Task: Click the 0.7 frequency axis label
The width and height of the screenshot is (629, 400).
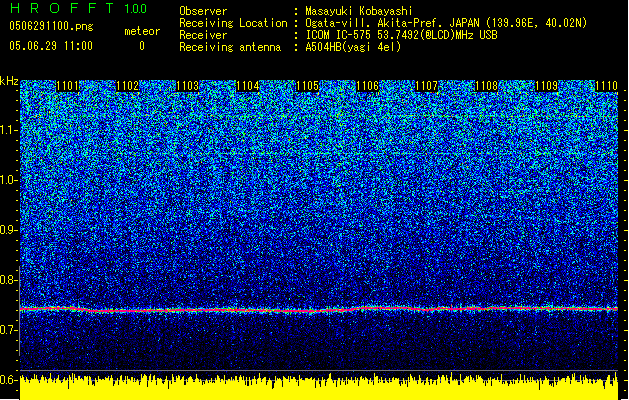Action: click(x=9, y=330)
